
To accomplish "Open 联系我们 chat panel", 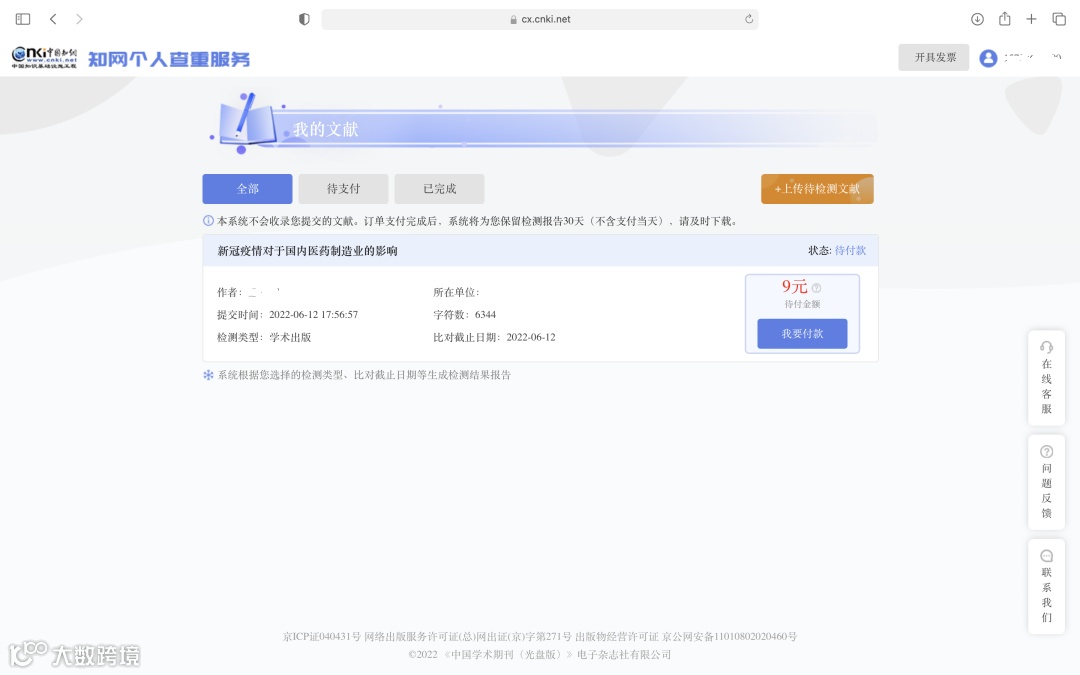I will (1046, 587).
